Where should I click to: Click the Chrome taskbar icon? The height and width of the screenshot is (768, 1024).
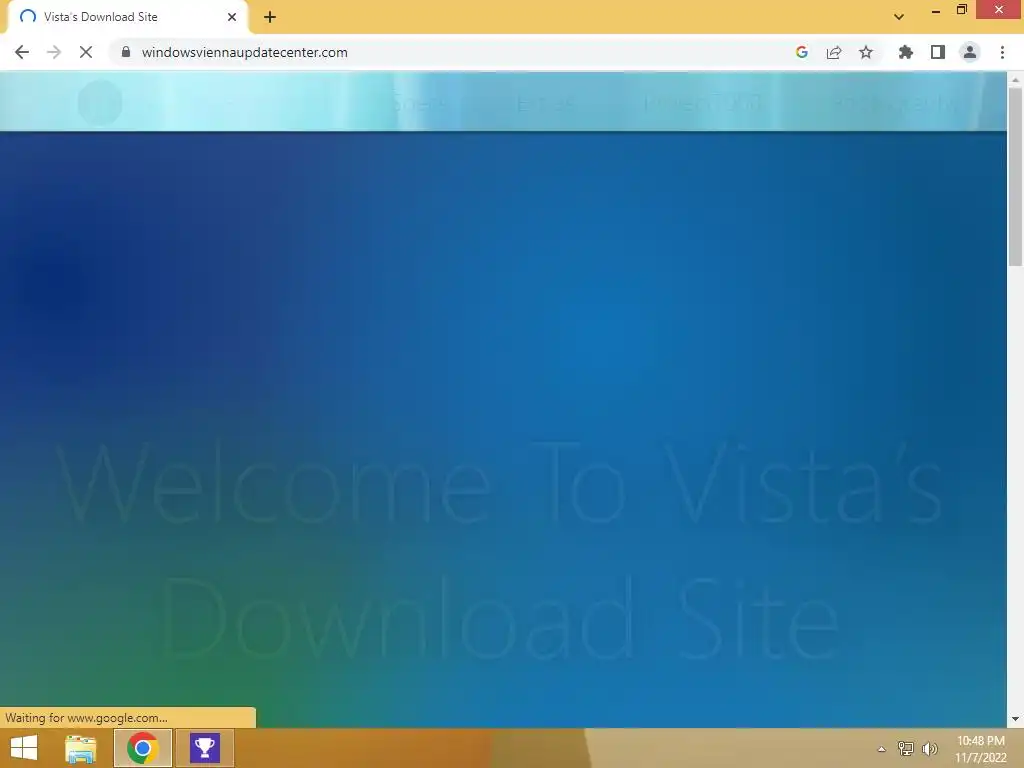(x=142, y=748)
